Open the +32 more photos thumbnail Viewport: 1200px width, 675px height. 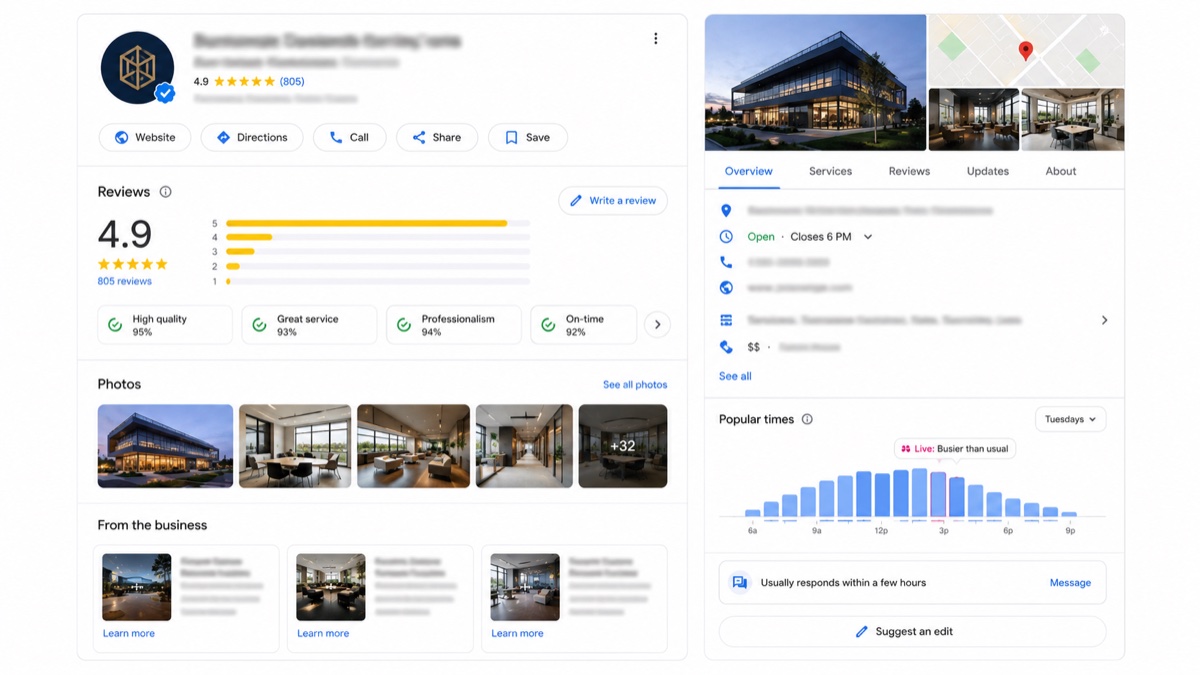623,446
